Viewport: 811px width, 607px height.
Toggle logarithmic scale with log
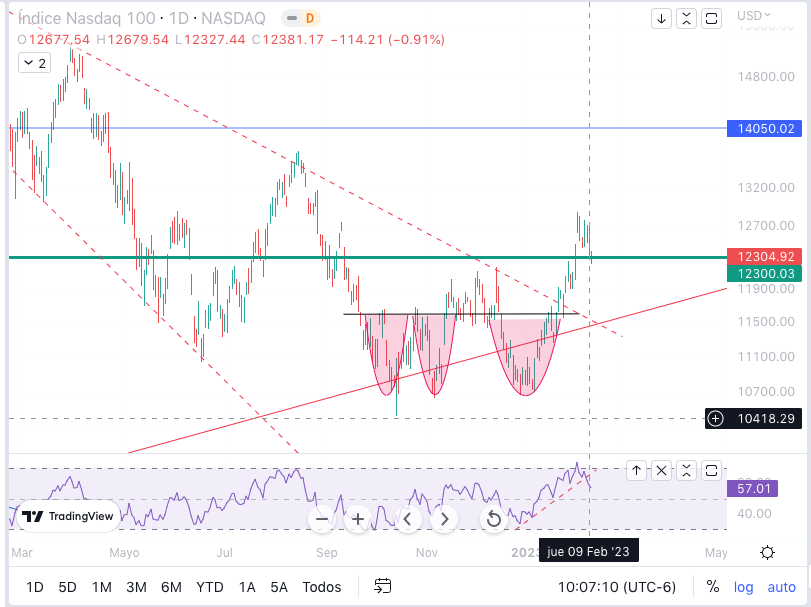coord(745,587)
